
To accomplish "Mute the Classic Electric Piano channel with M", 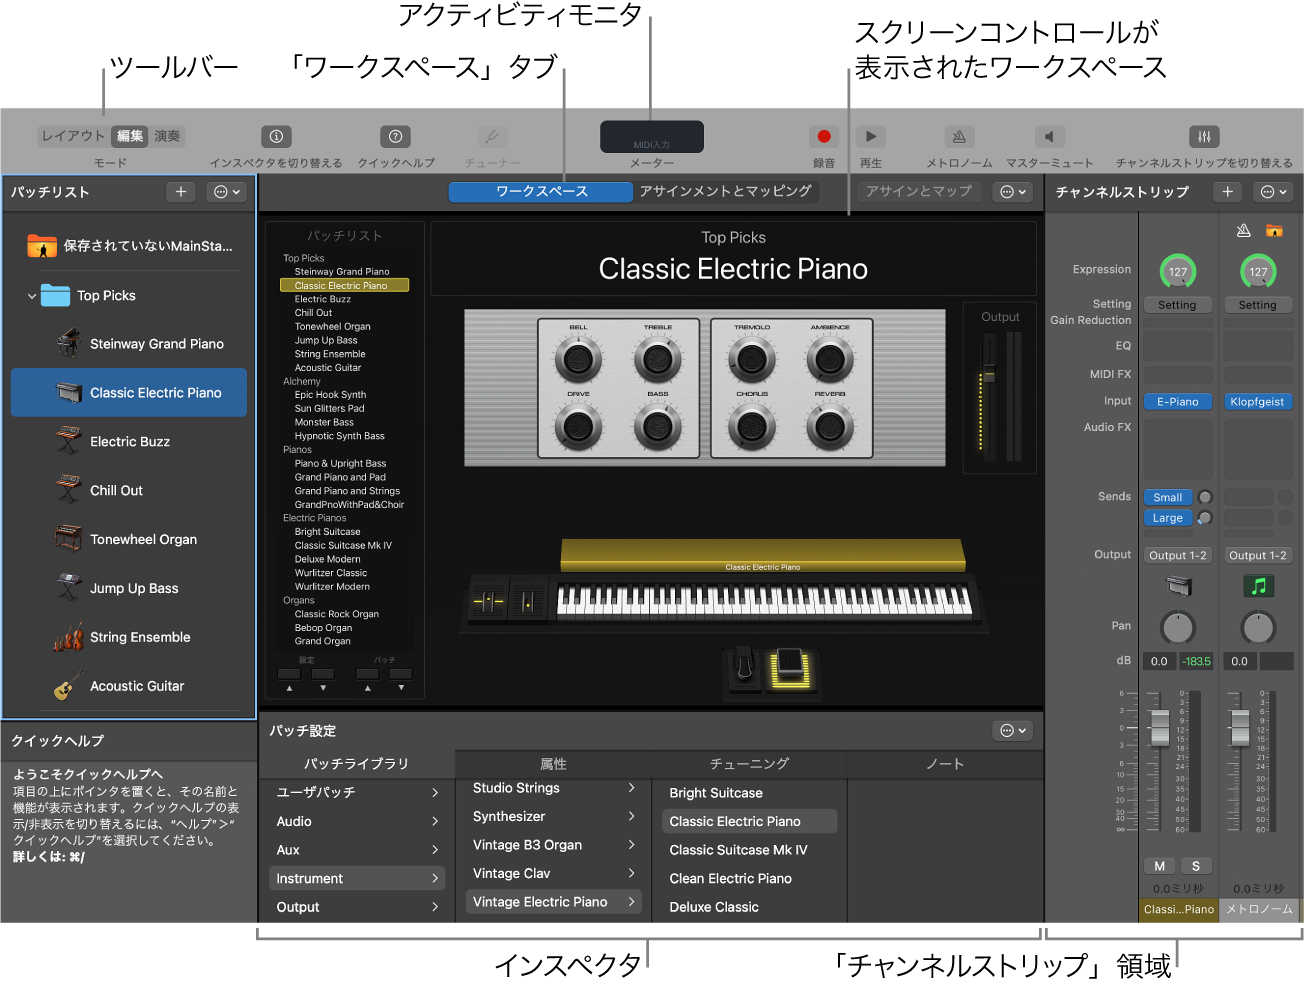I will pos(1159,865).
